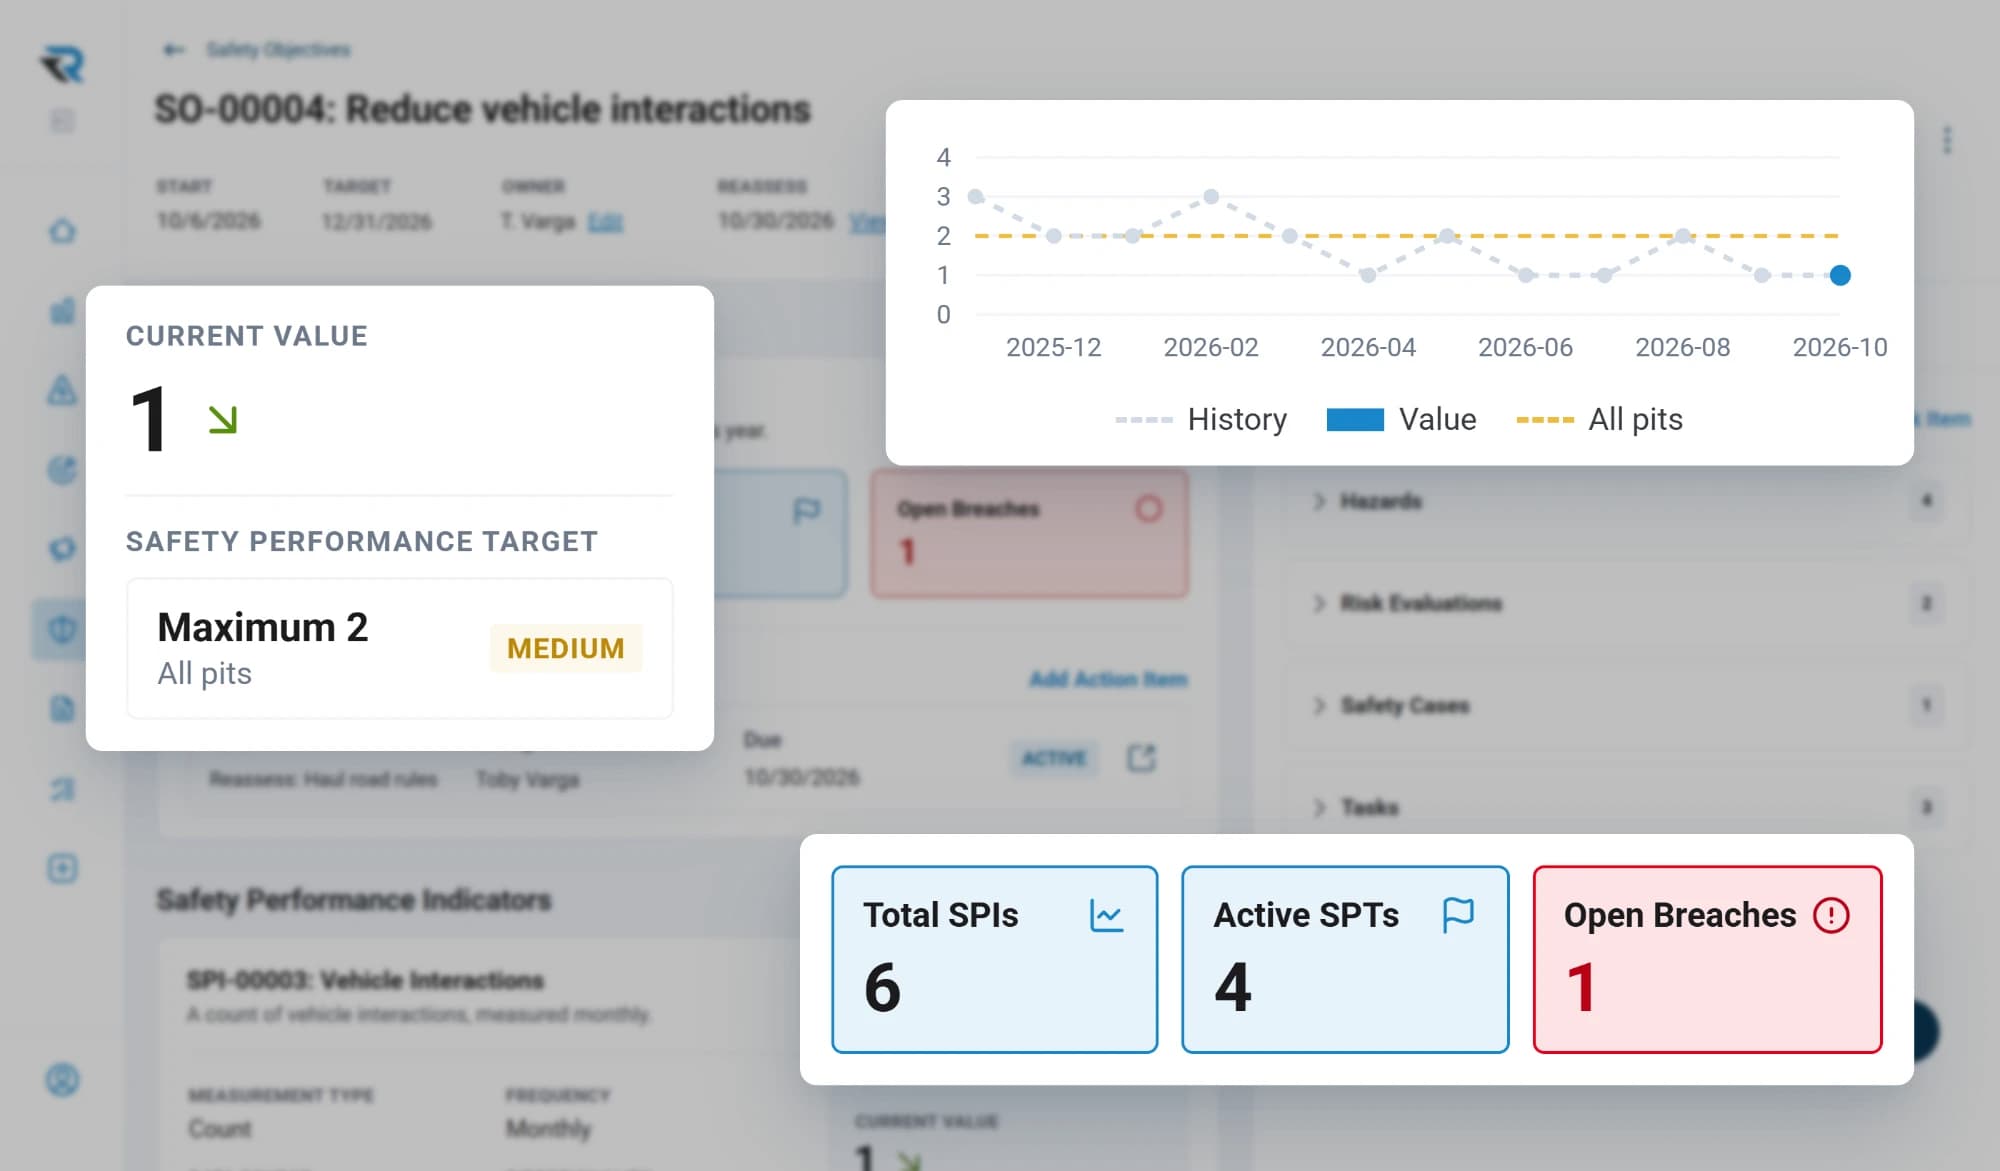Click the Open Breaches alert icon
2000x1171 pixels.
1831,915
